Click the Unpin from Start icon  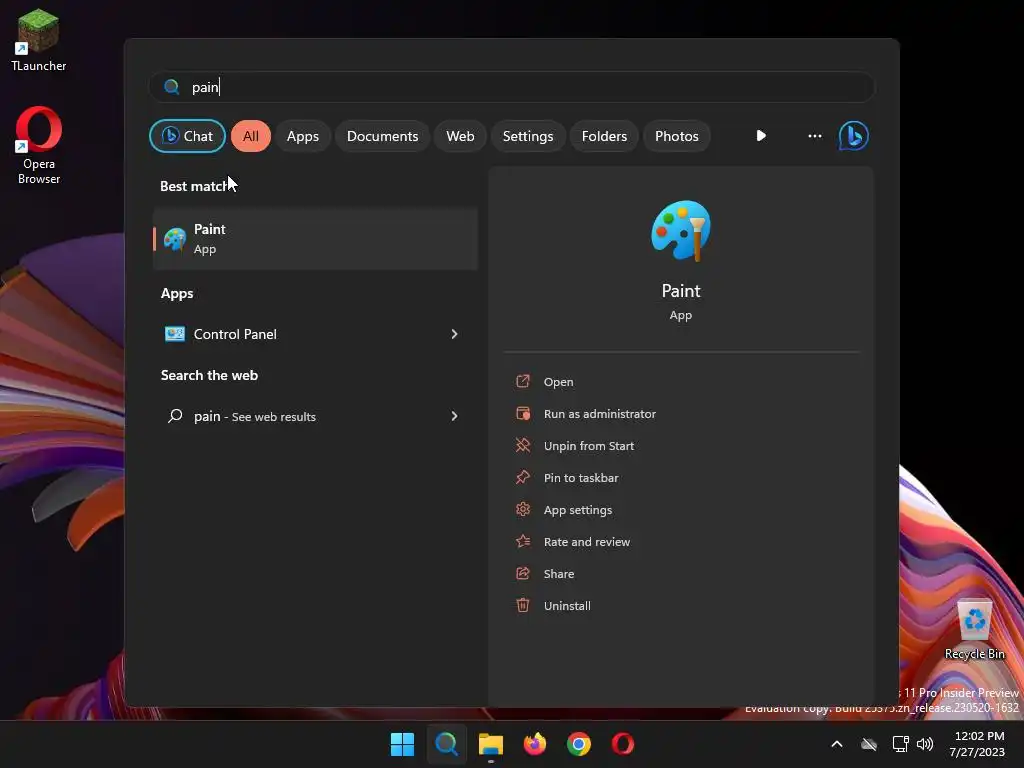(x=523, y=445)
